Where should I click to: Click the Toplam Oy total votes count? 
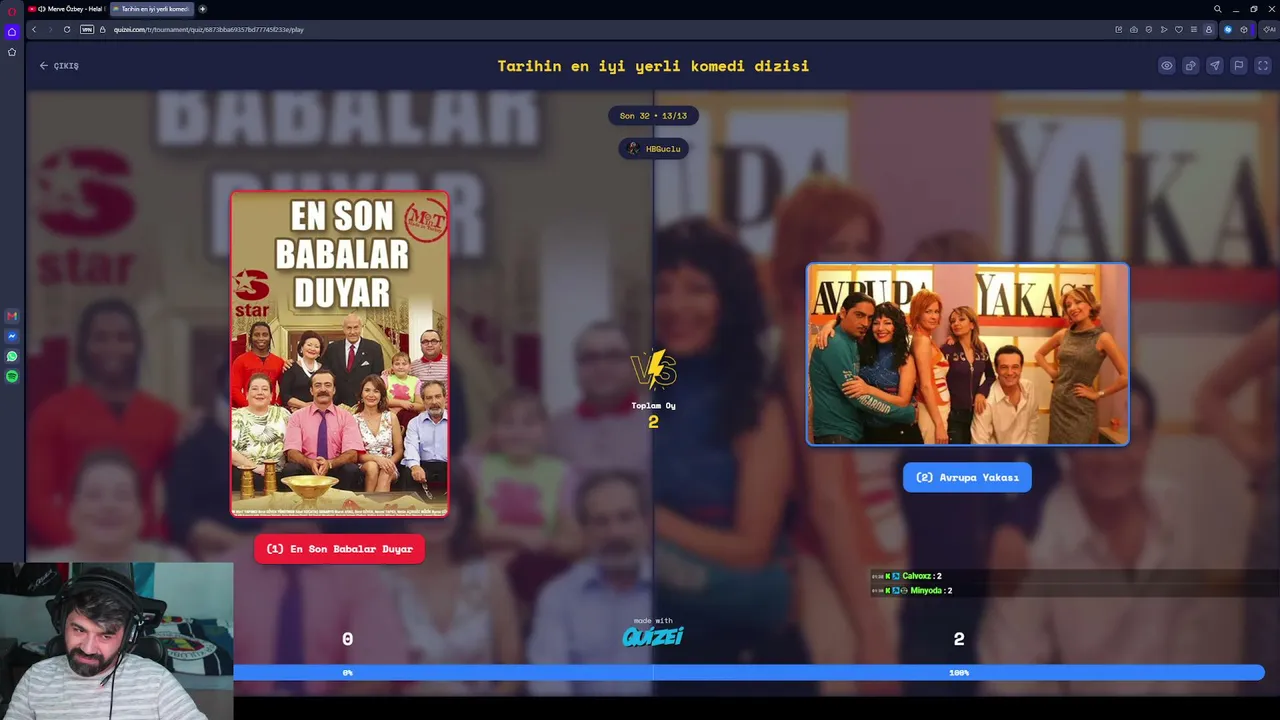(653, 414)
